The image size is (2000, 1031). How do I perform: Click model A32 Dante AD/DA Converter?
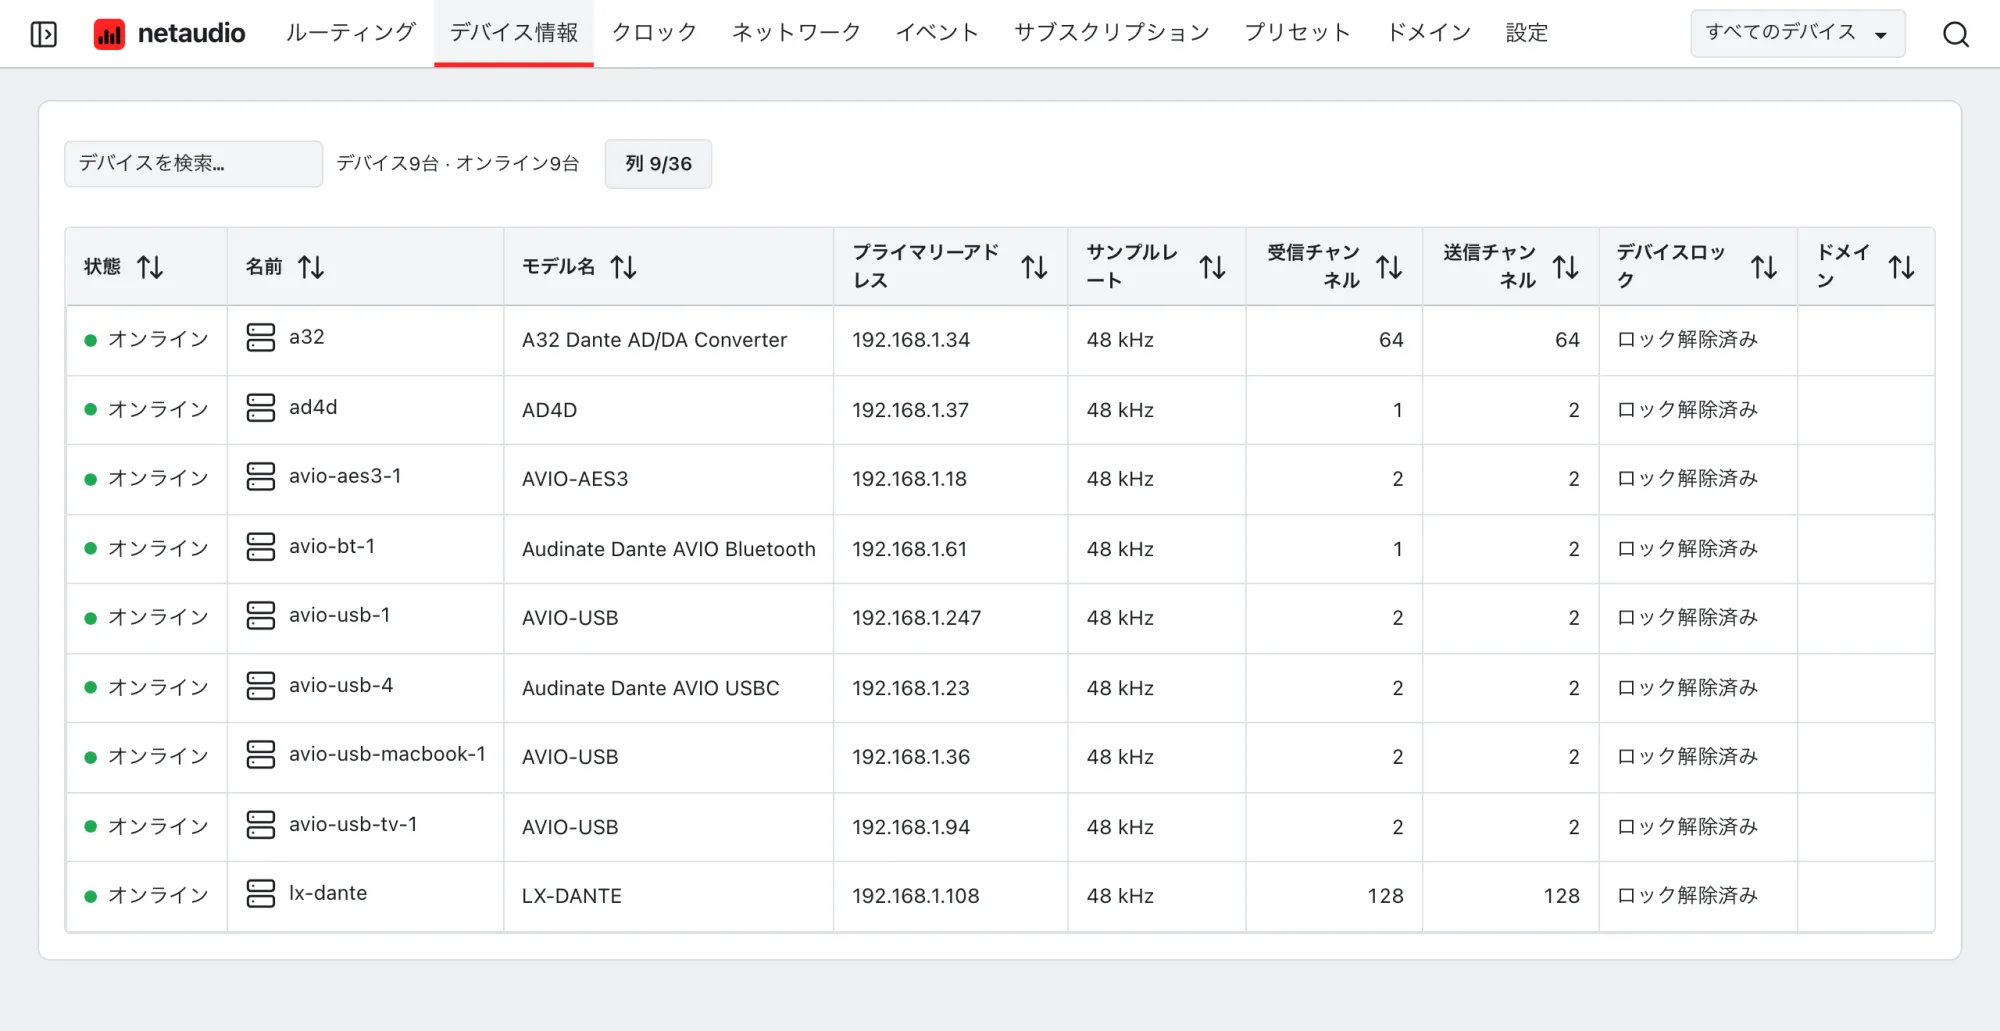pyautogui.click(x=654, y=340)
